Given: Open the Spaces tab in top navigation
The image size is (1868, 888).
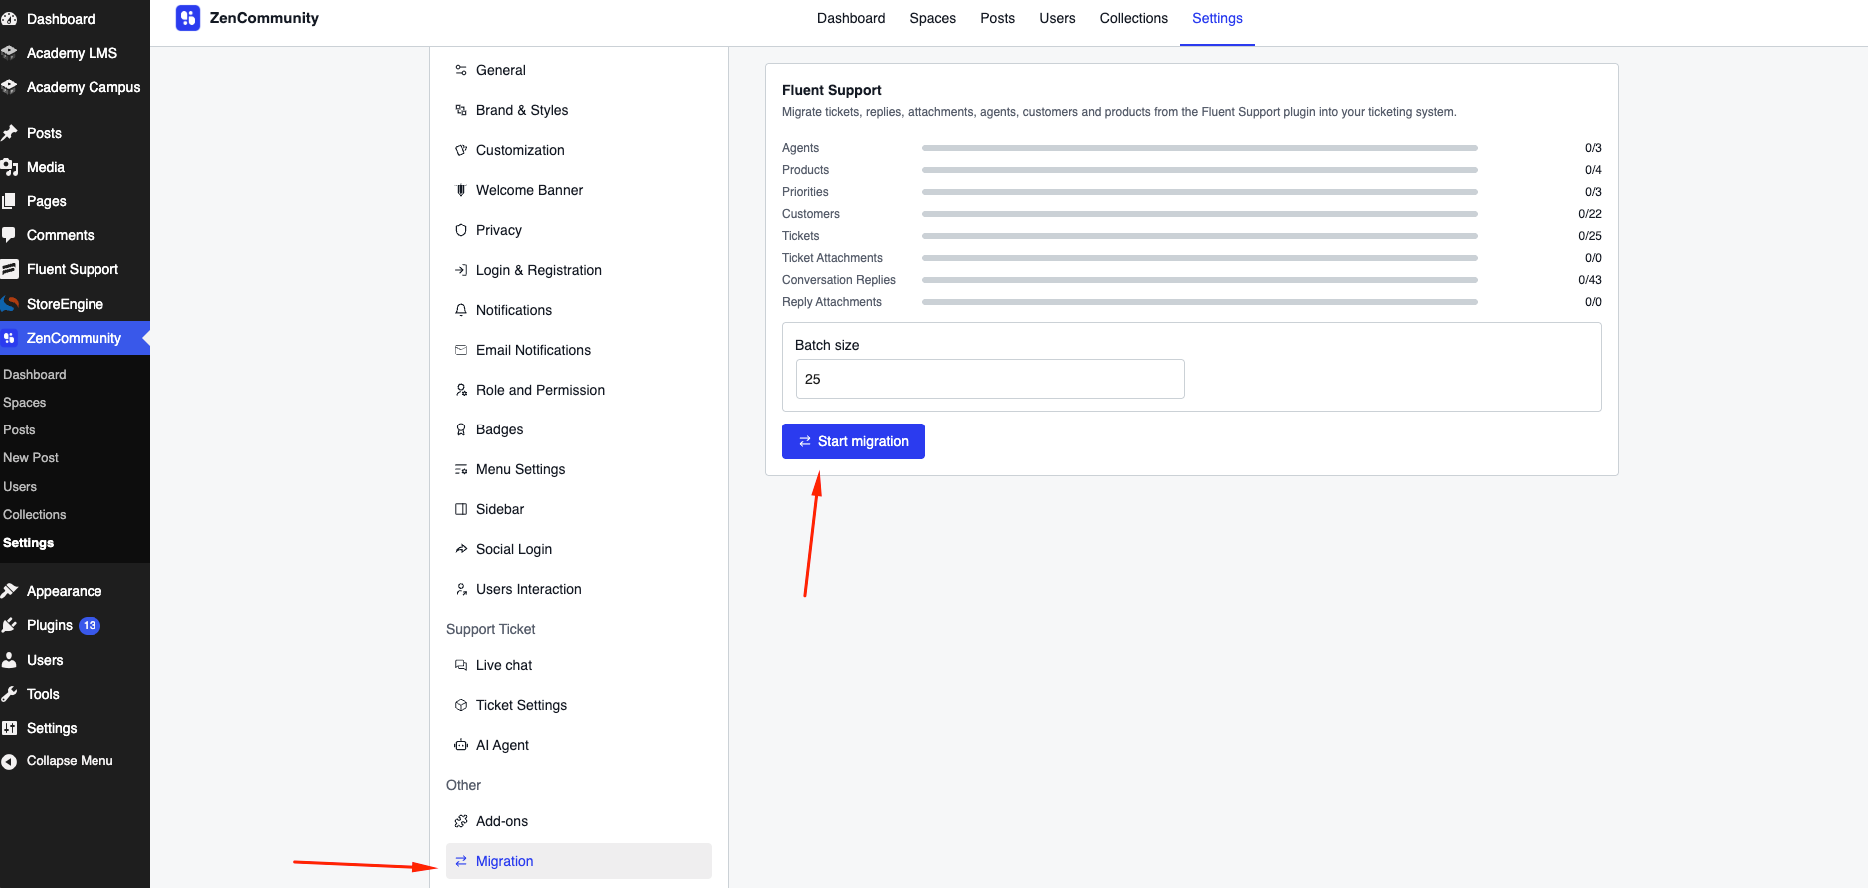Looking at the screenshot, I should click(x=932, y=18).
